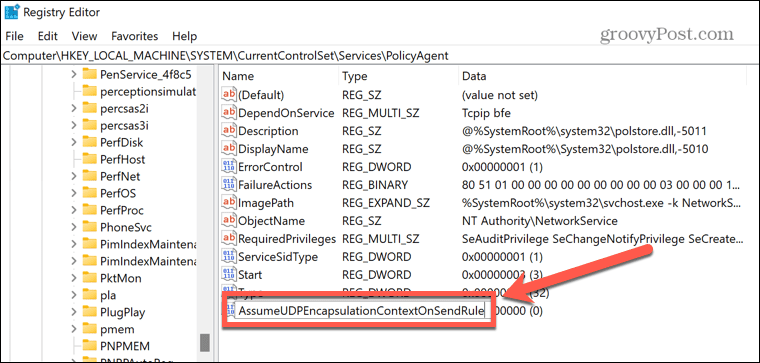Expand the PhoneSvc key
This screenshot has height=363, width=760.
tap(74, 227)
